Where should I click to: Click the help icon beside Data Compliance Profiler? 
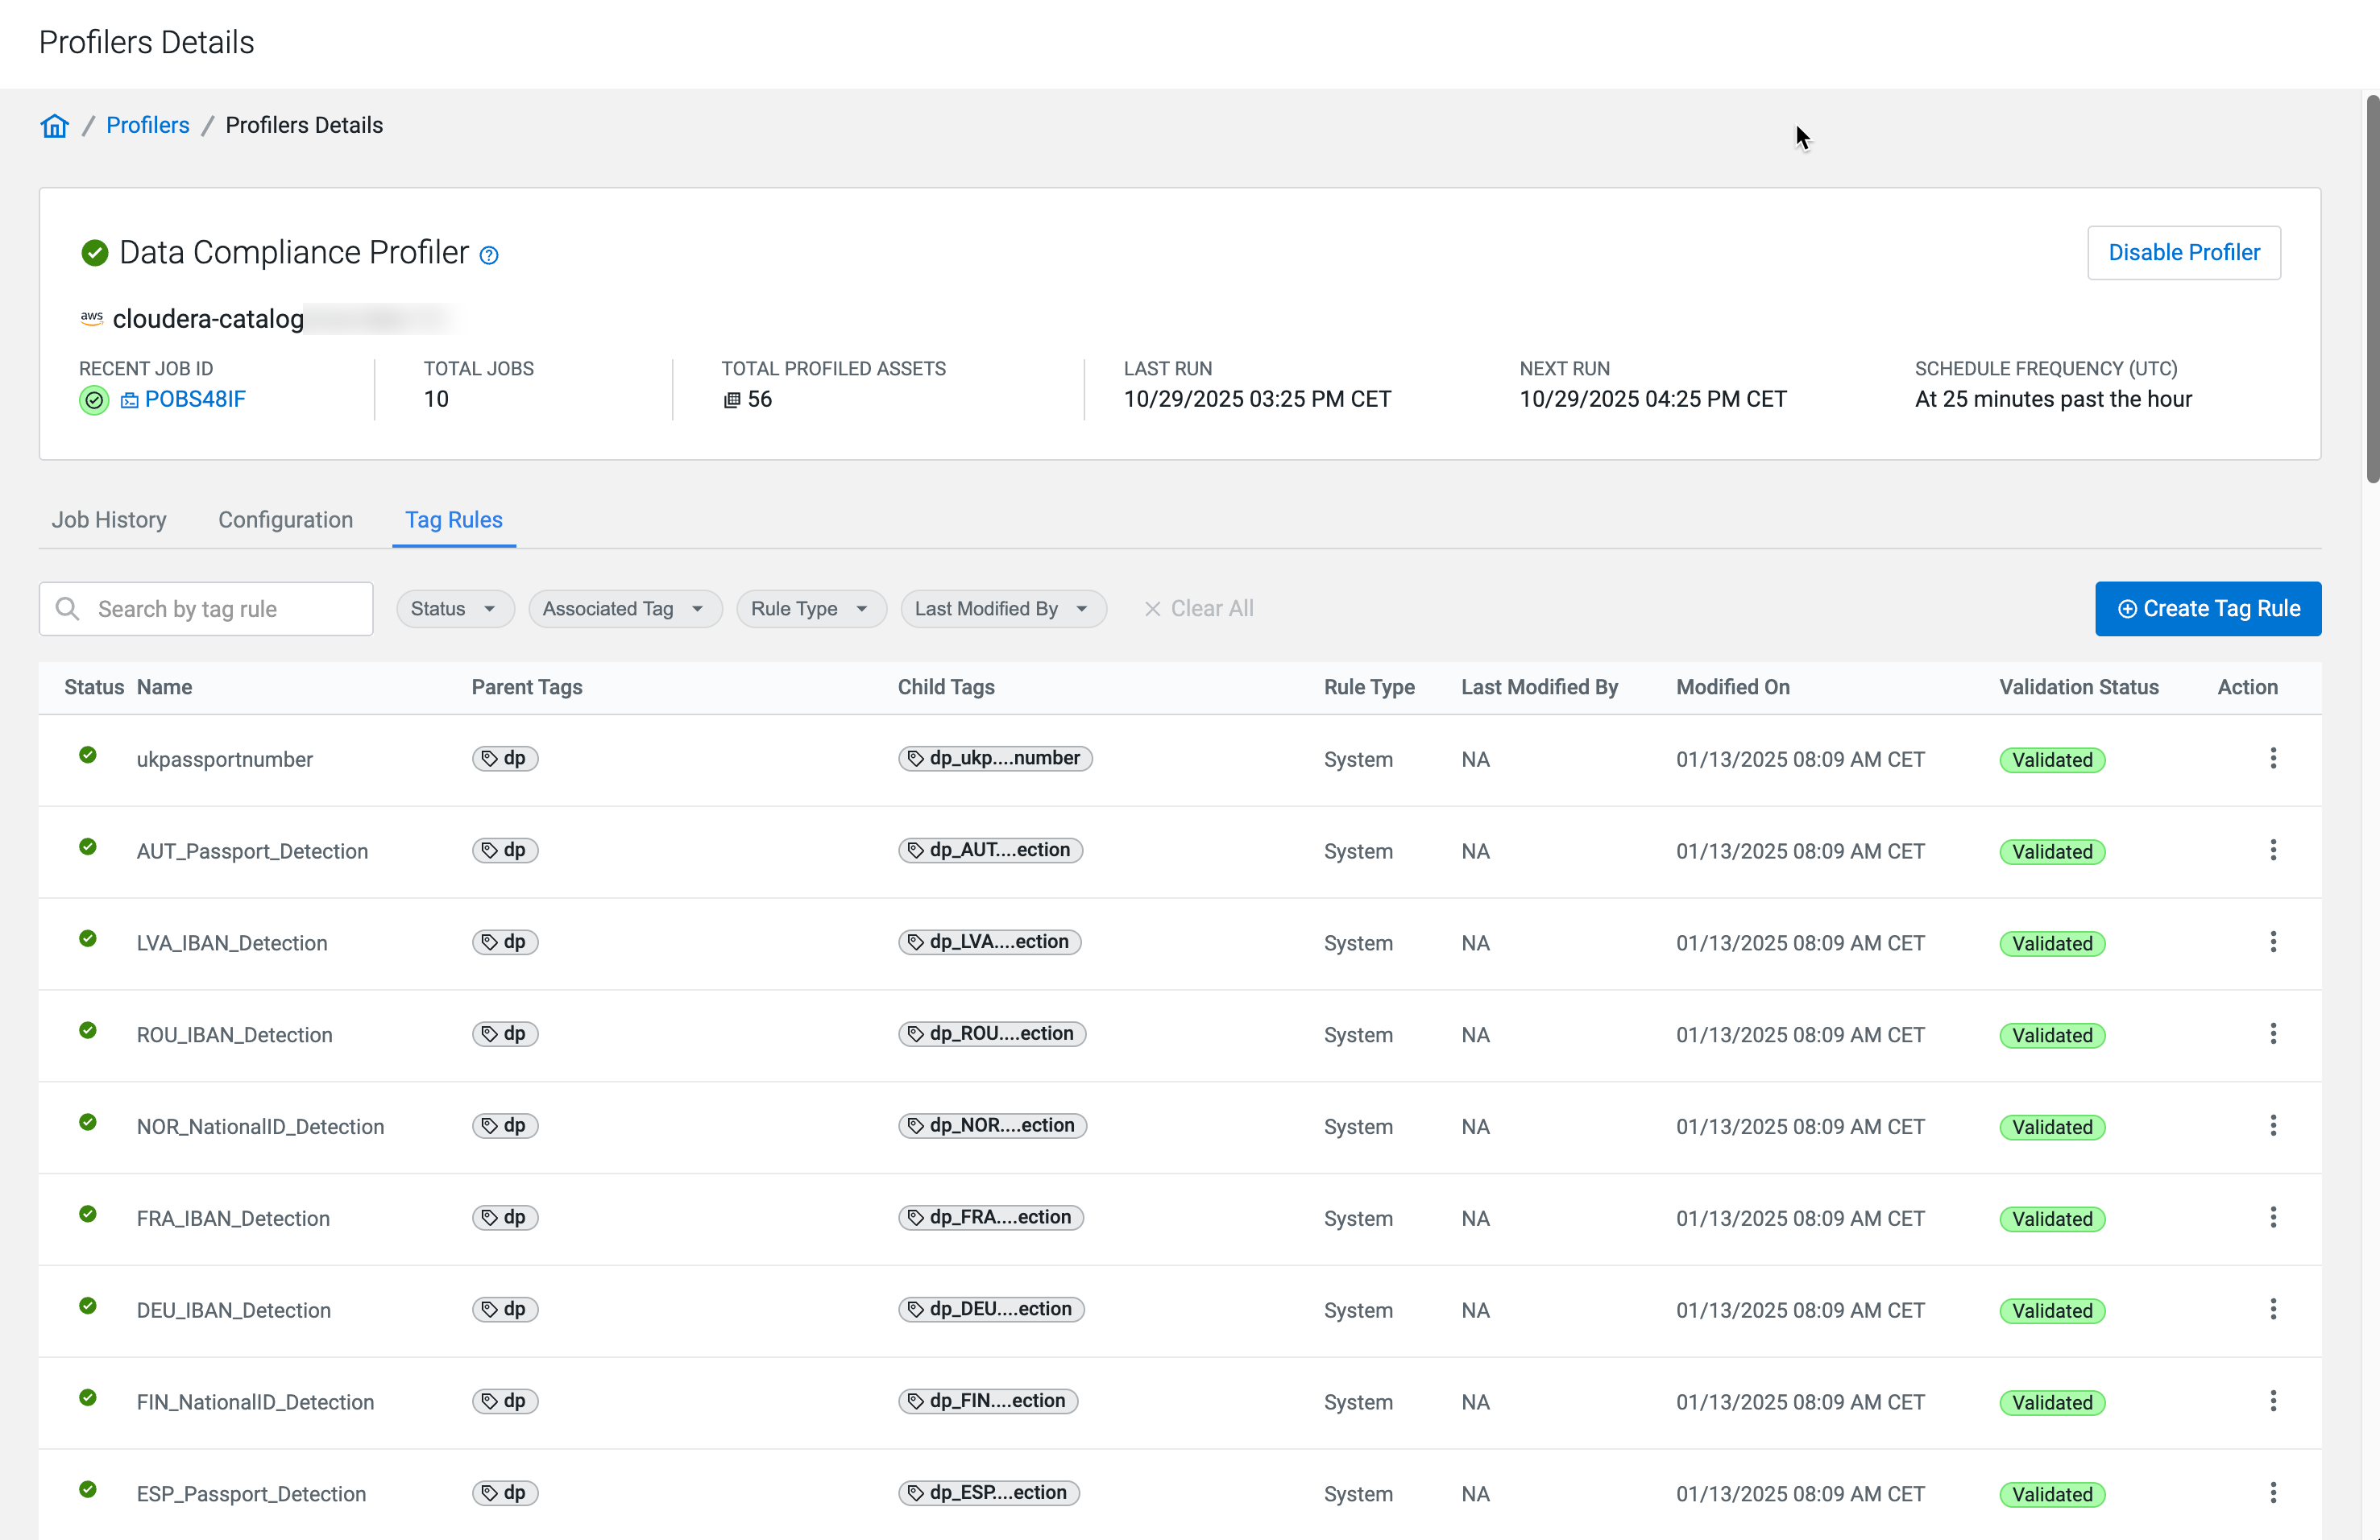pos(489,255)
